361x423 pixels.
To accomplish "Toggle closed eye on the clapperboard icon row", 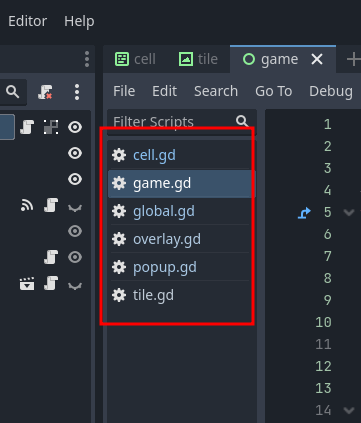I will click(x=75, y=286).
